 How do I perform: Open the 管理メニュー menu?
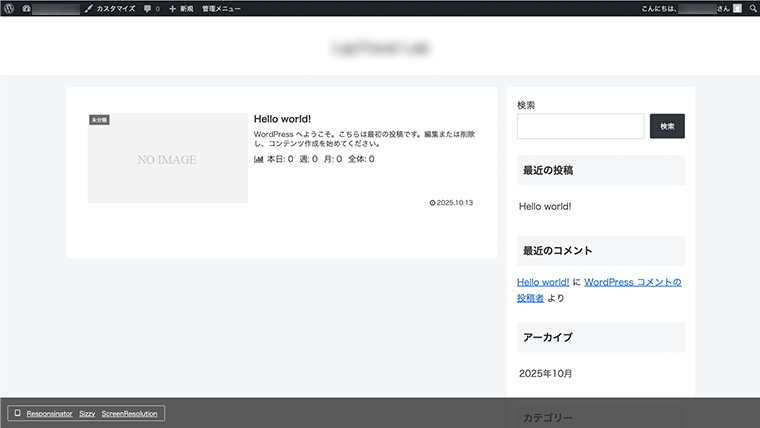click(x=221, y=8)
